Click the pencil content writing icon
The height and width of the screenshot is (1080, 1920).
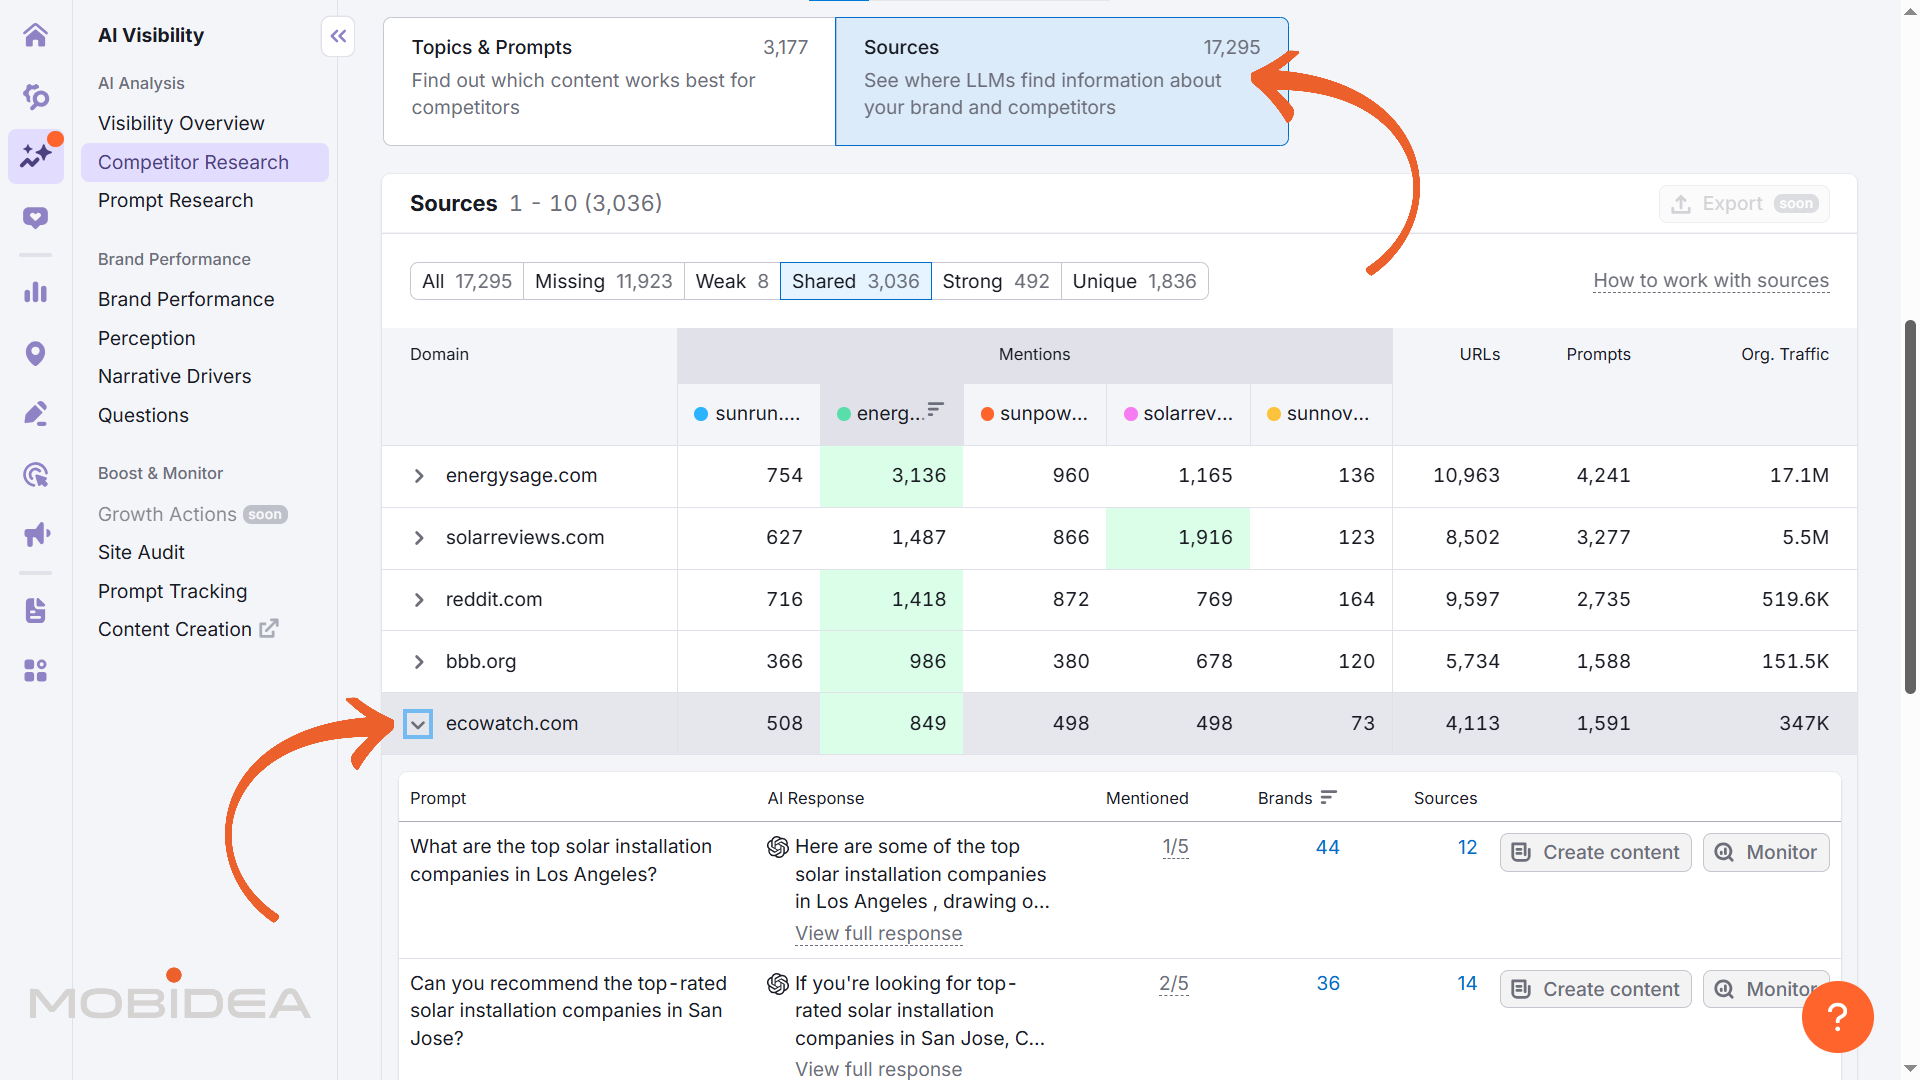36,413
